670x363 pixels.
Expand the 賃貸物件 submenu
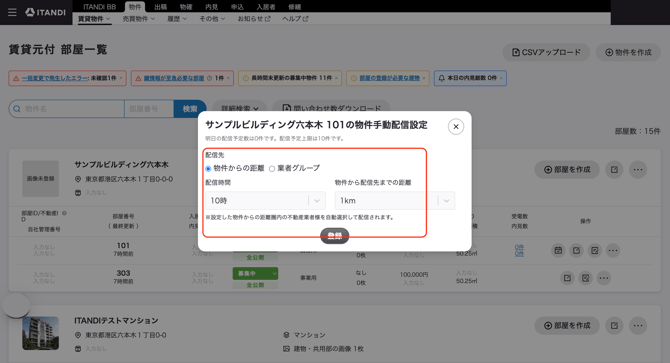click(x=94, y=19)
